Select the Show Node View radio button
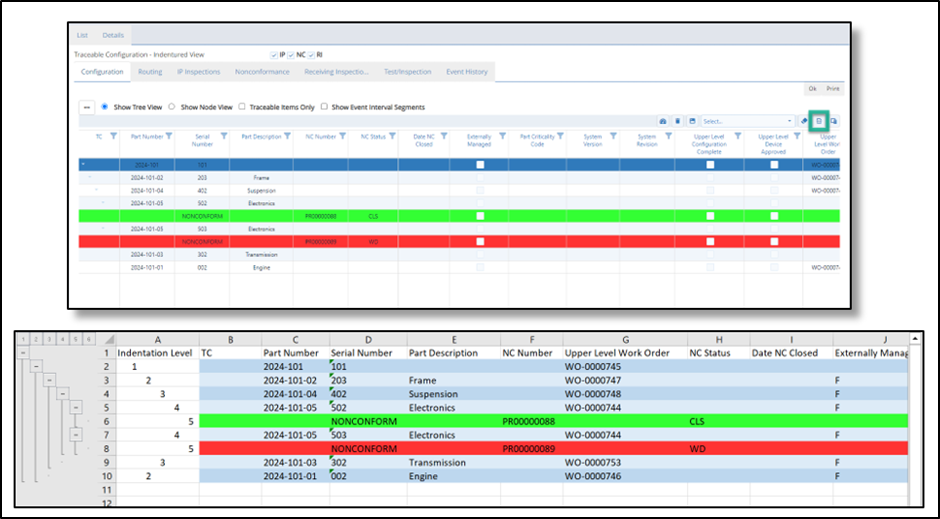 [x=172, y=107]
